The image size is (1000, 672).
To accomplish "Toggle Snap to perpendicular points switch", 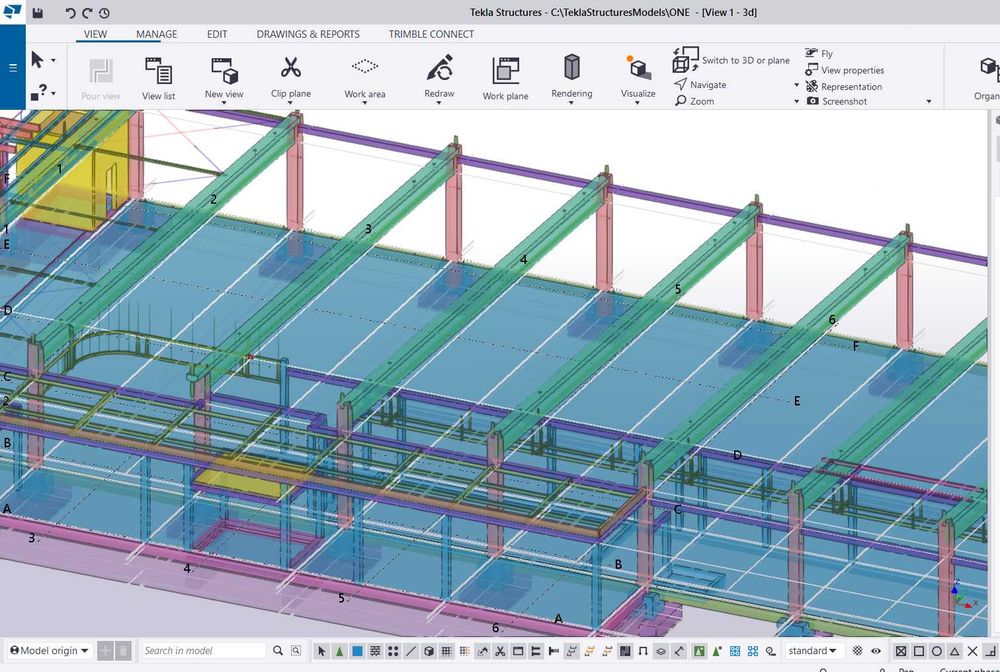I will point(990,651).
